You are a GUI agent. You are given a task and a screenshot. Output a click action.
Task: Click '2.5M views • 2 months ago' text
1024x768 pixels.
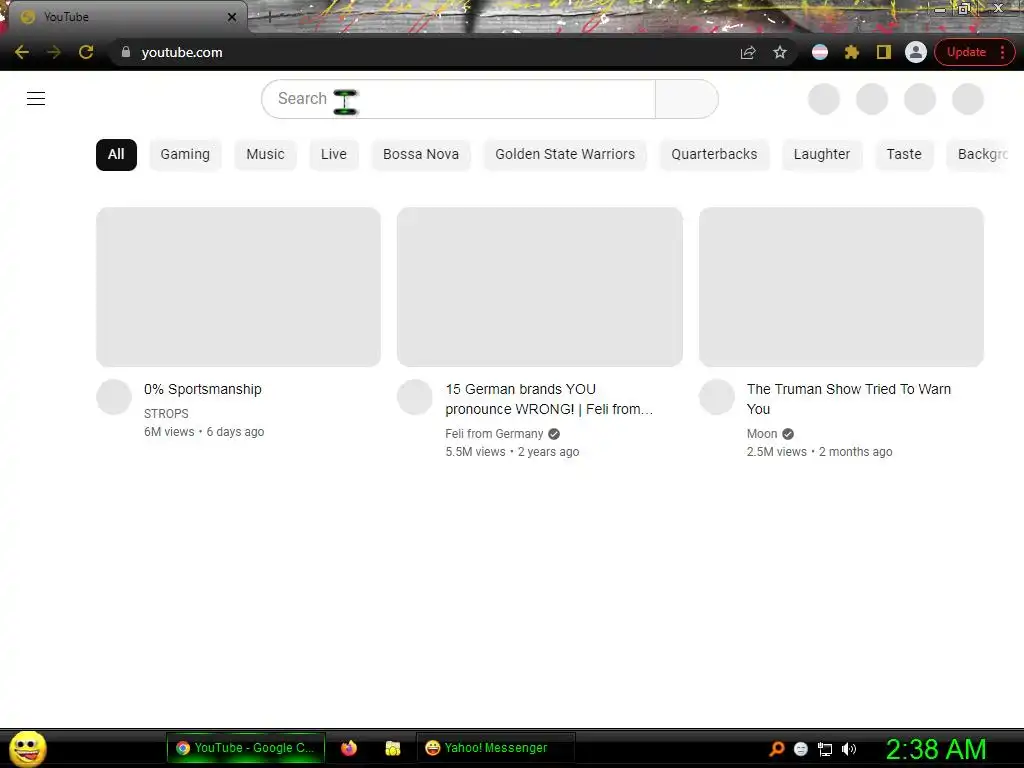pyautogui.click(x=820, y=452)
